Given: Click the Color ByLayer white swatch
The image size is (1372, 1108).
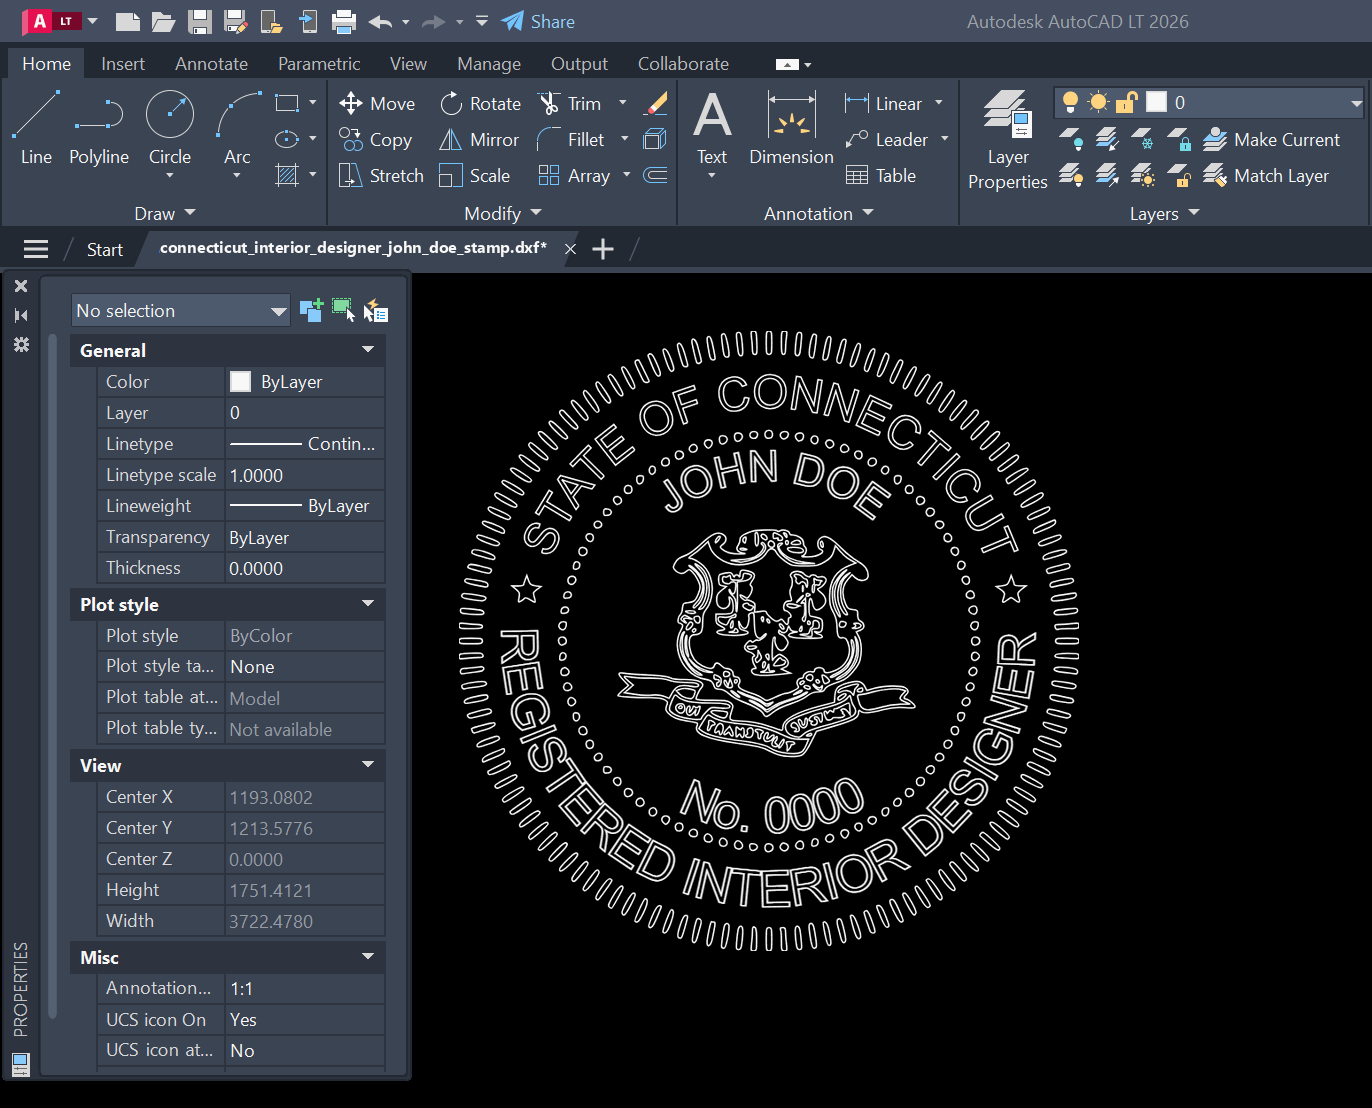Looking at the screenshot, I should pos(240,381).
